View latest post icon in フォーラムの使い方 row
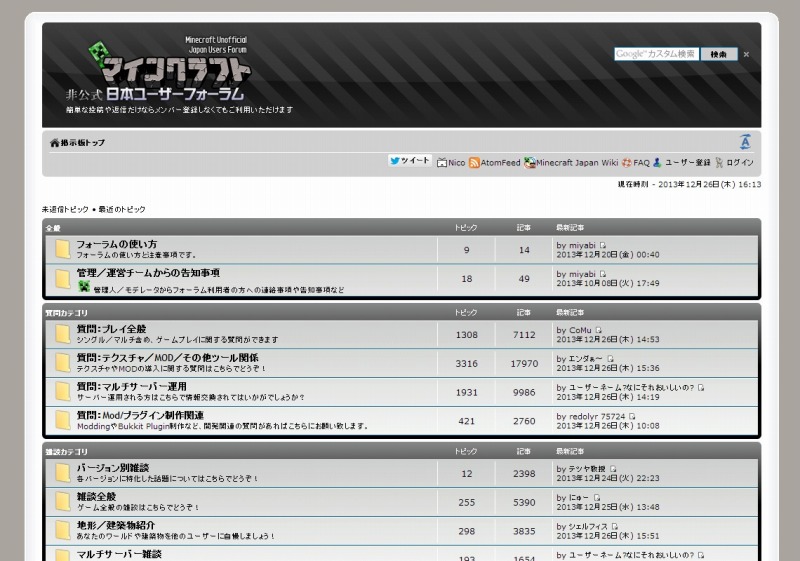 click(603, 245)
